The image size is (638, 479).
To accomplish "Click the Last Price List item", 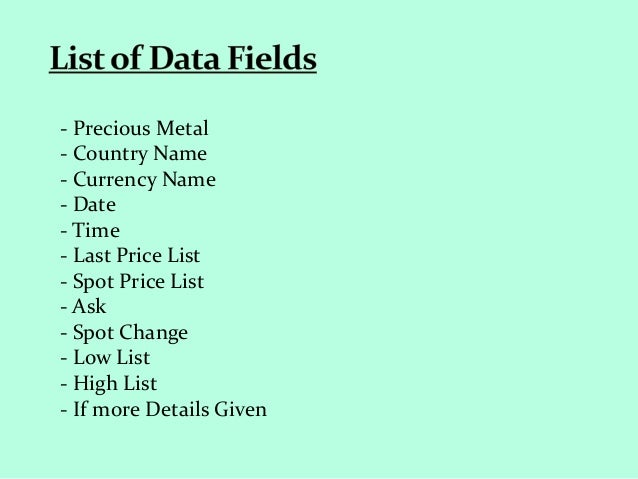I will (130, 256).
